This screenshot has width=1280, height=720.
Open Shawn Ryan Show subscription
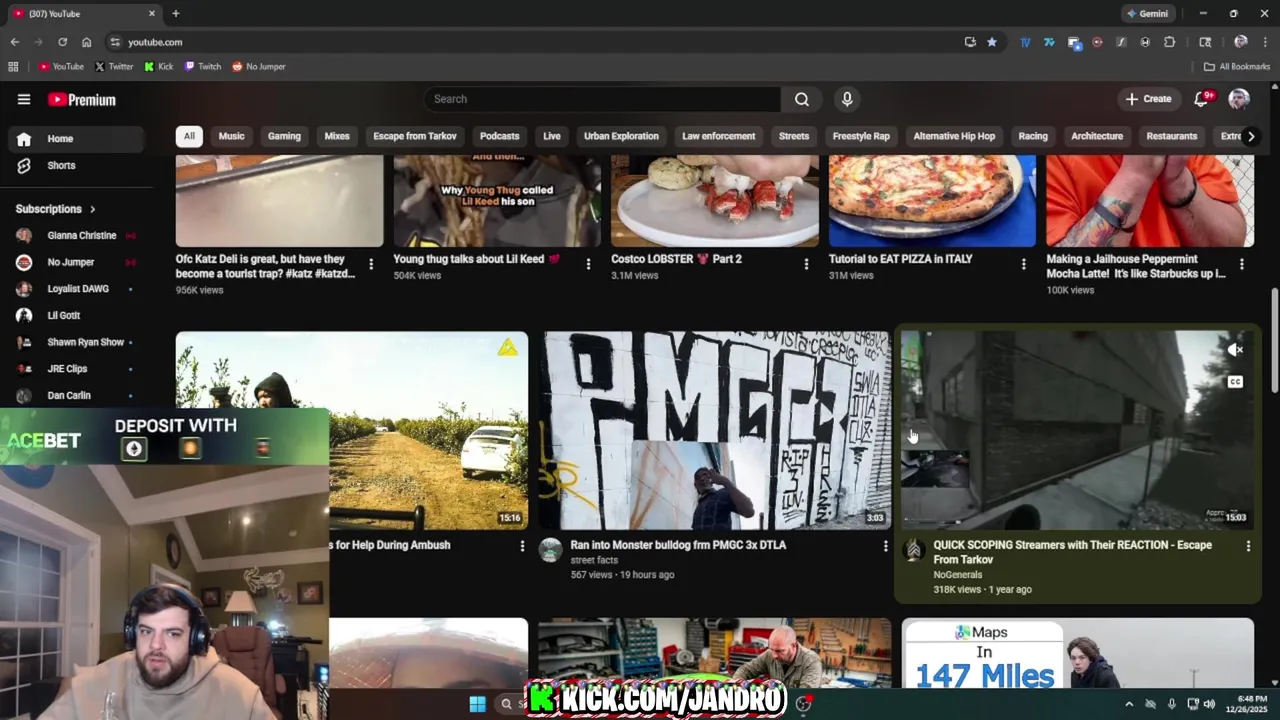click(x=73, y=342)
